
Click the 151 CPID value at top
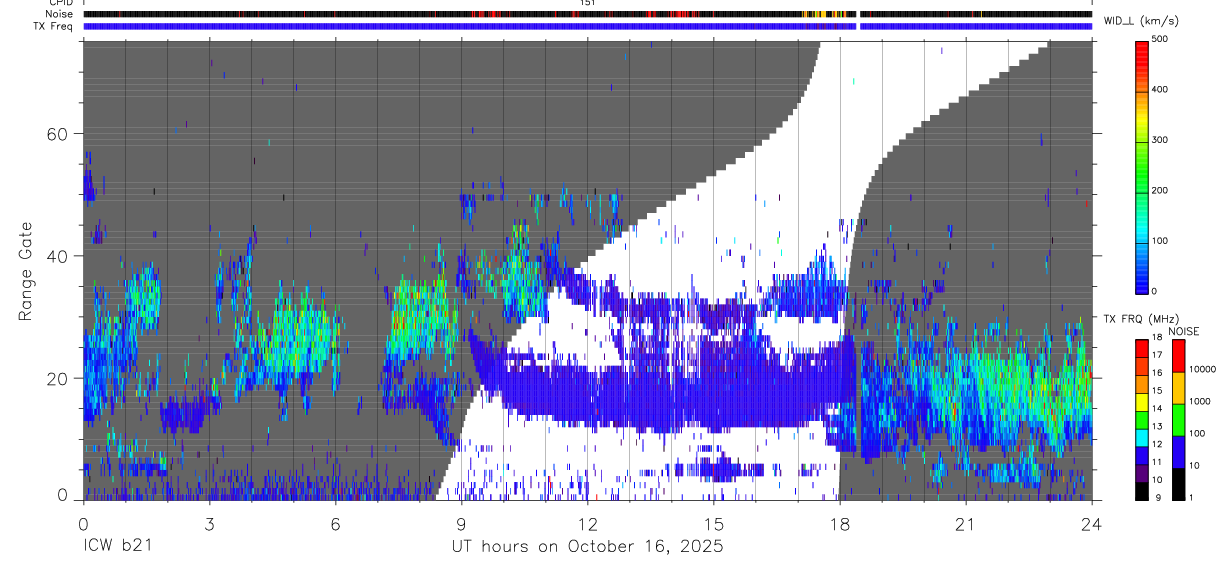(588, 3)
